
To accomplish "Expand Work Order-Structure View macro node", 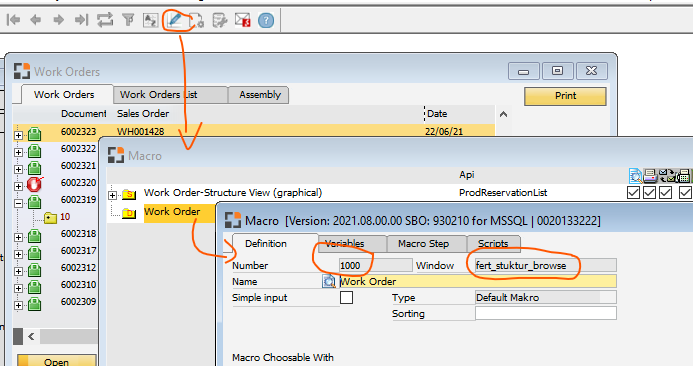I will tap(112, 195).
